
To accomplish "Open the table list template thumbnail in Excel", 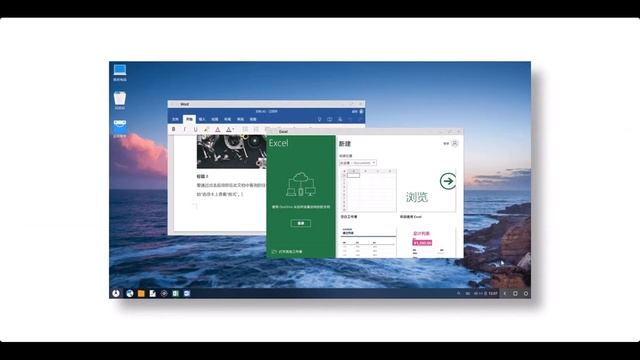I will click(x=368, y=241).
